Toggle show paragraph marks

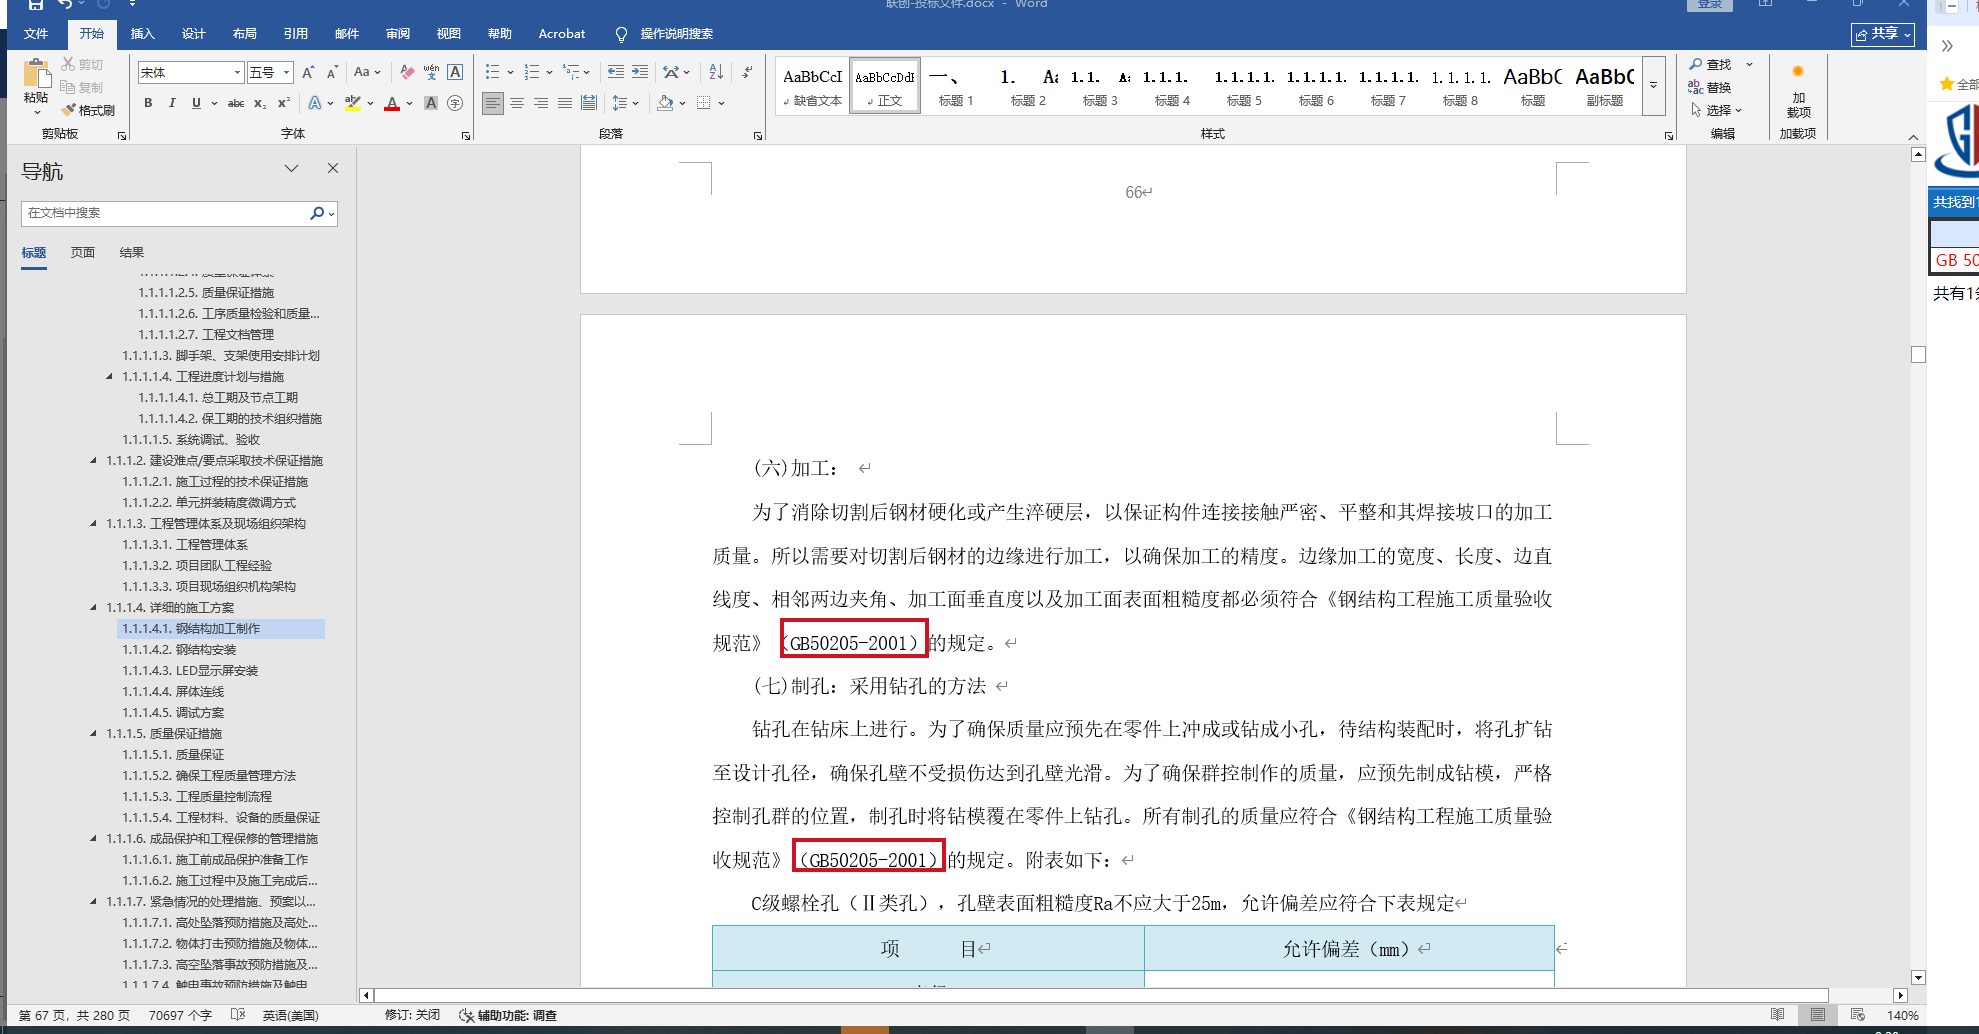pyautogui.click(x=747, y=72)
